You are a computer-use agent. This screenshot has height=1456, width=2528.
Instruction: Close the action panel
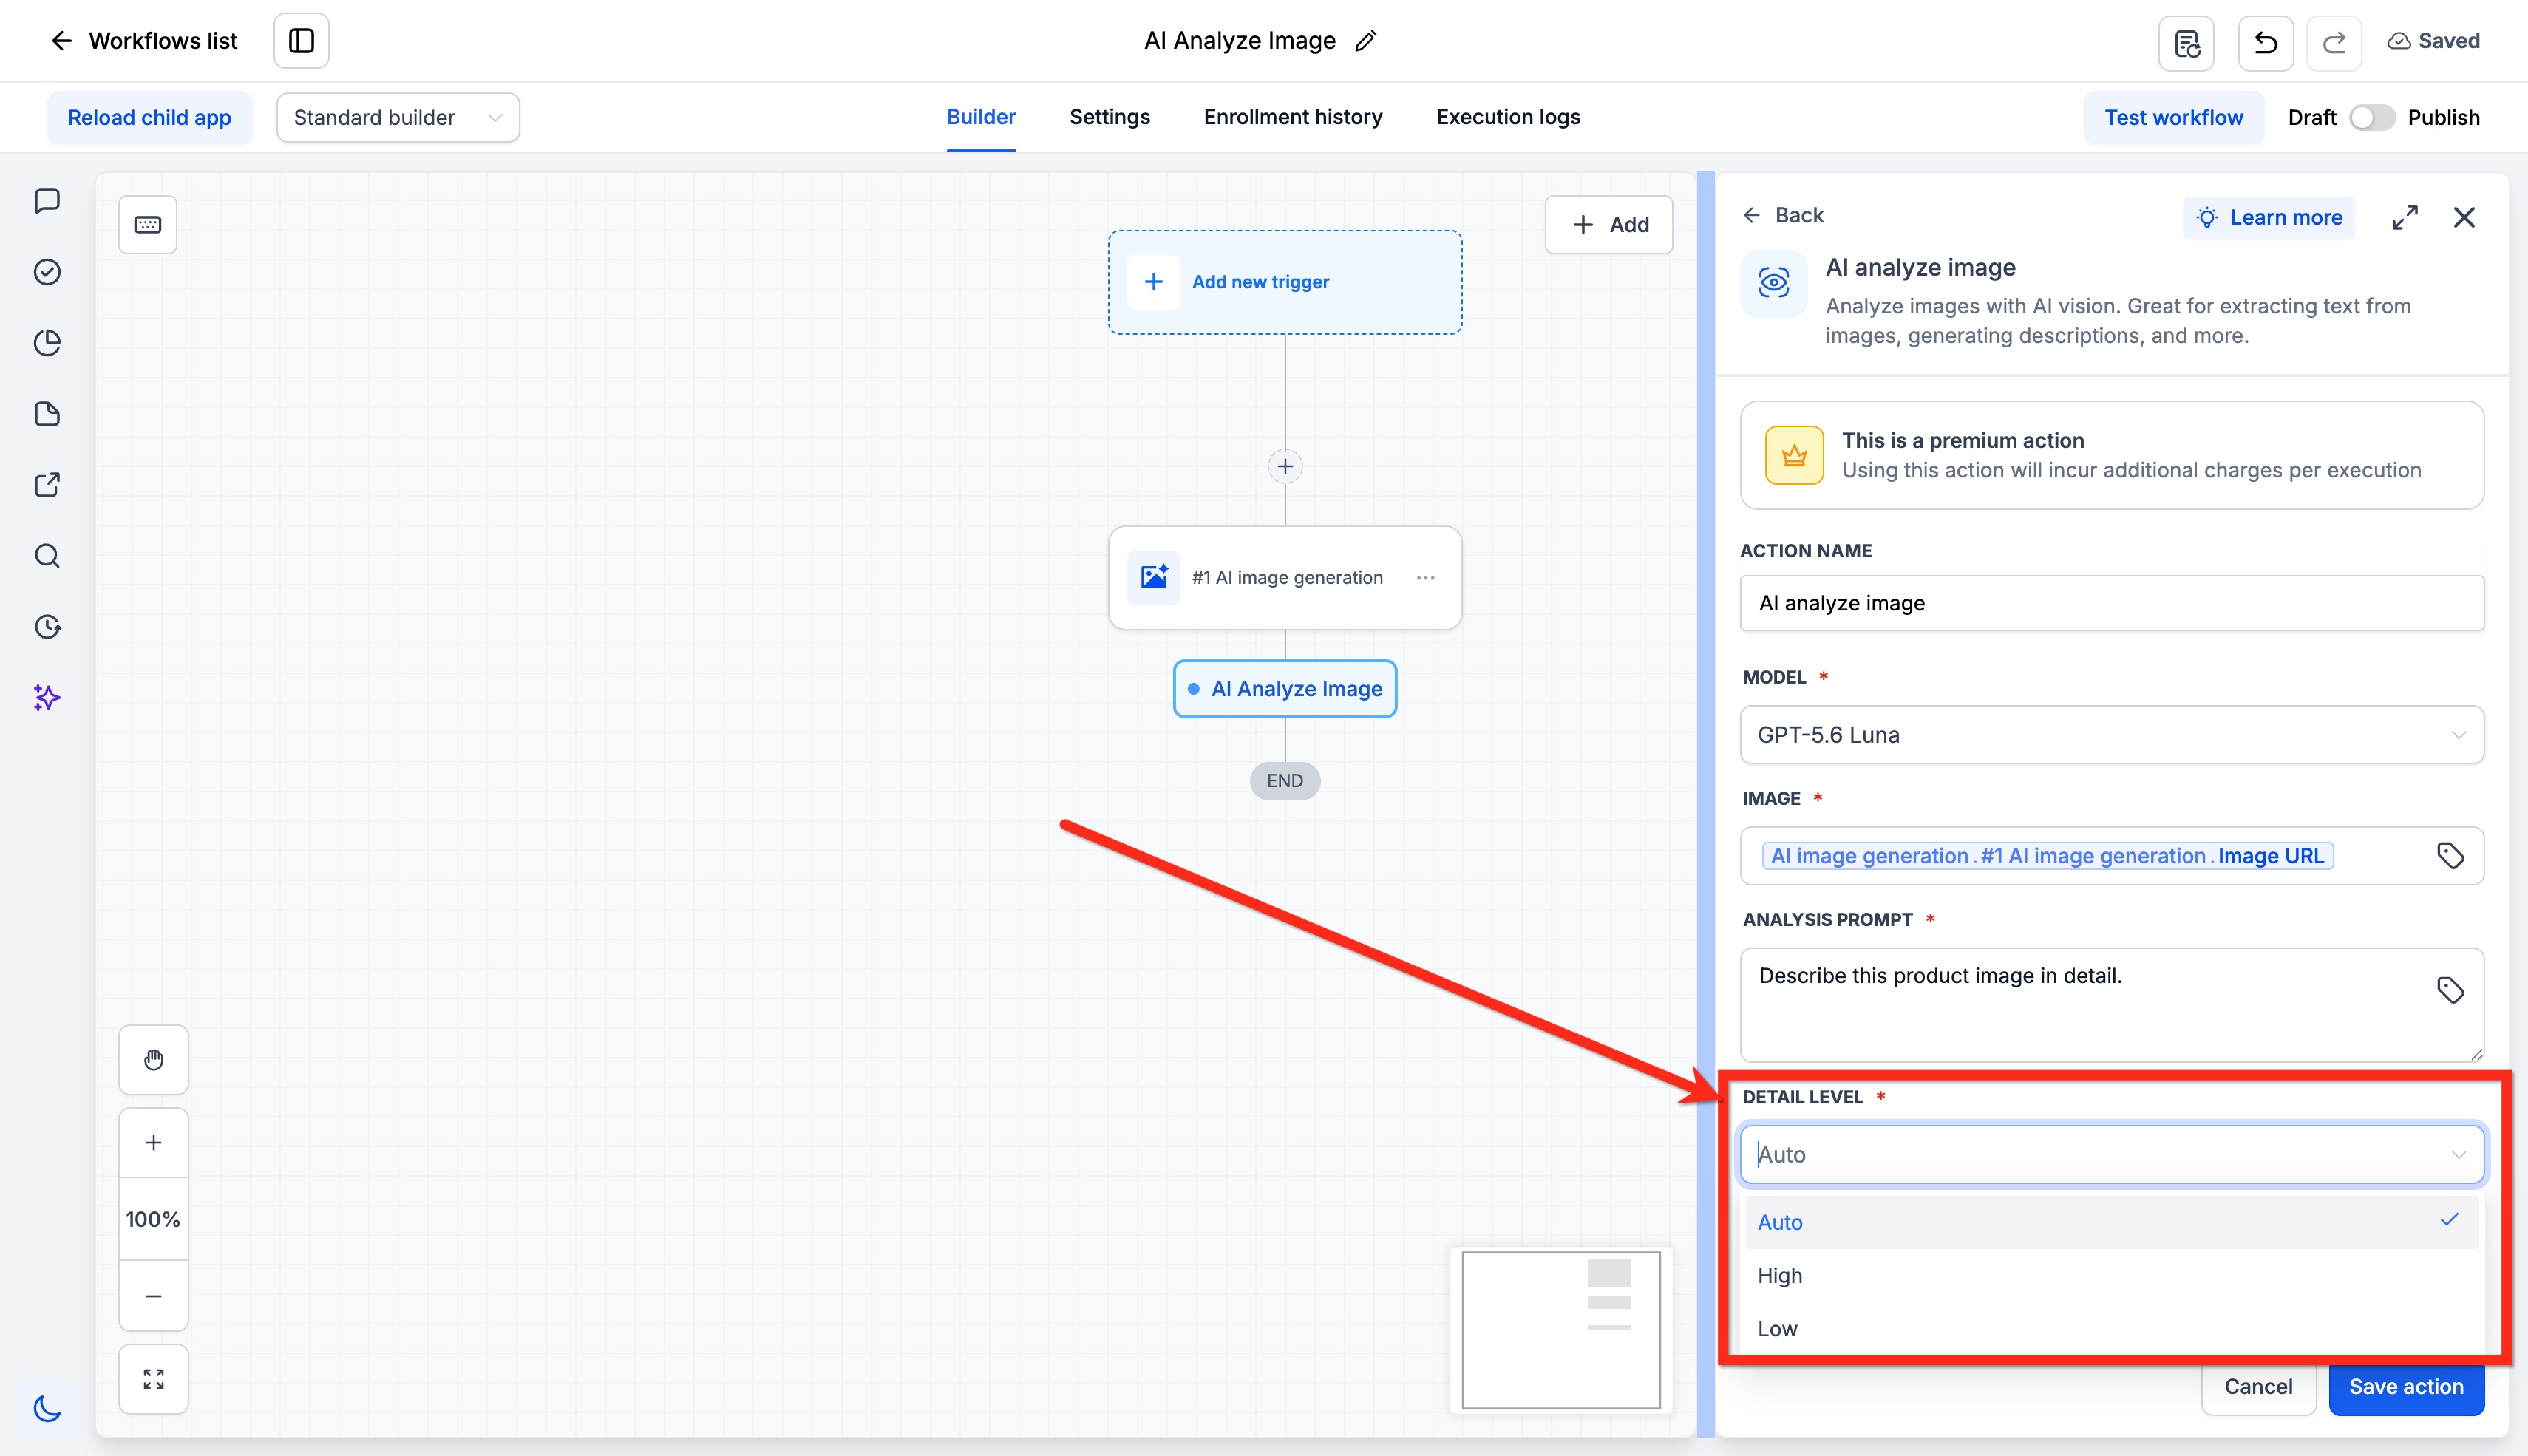coord(2464,217)
